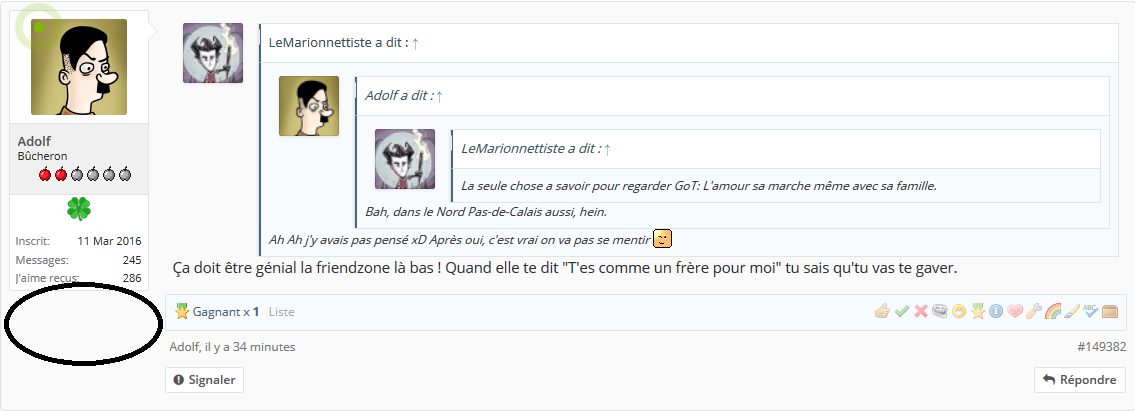Image resolution: width=1135 pixels, height=411 pixels.
Task: Click the brown box rating icon
Action: pyautogui.click(x=1110, y=311)
